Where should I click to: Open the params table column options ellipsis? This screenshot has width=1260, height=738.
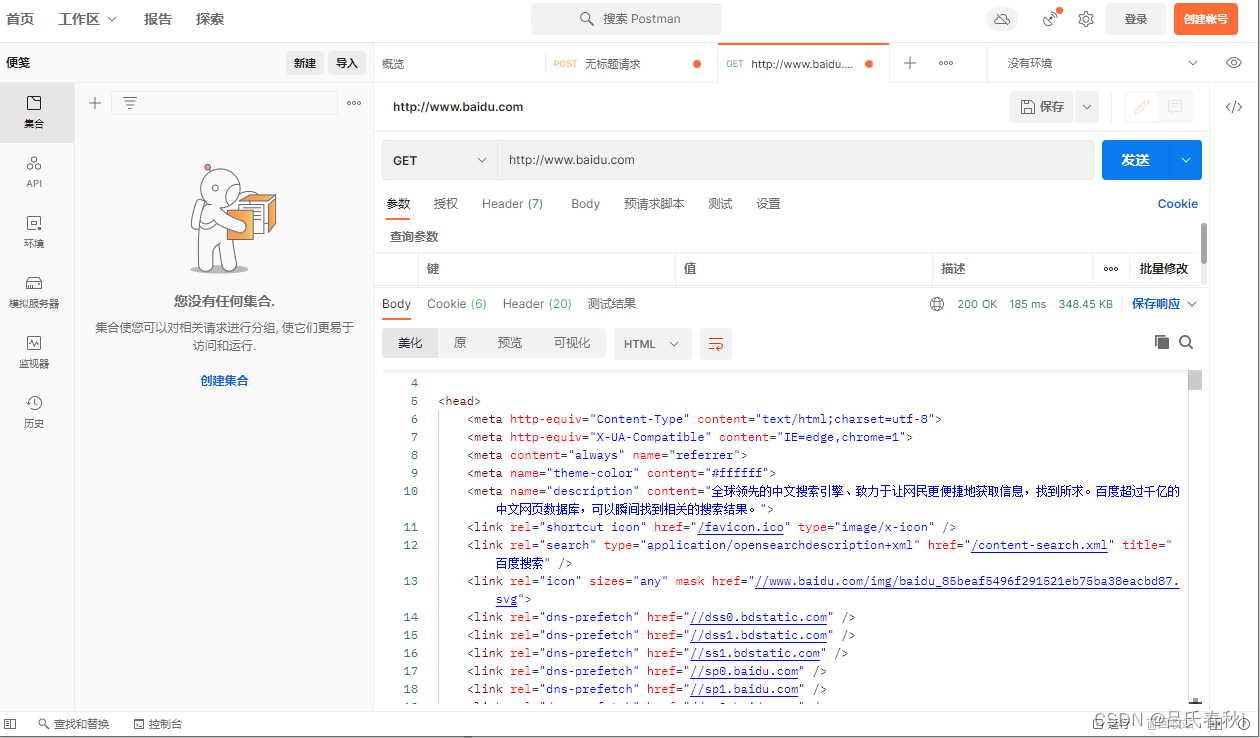pyautogui.click(x=1111, y=269)
